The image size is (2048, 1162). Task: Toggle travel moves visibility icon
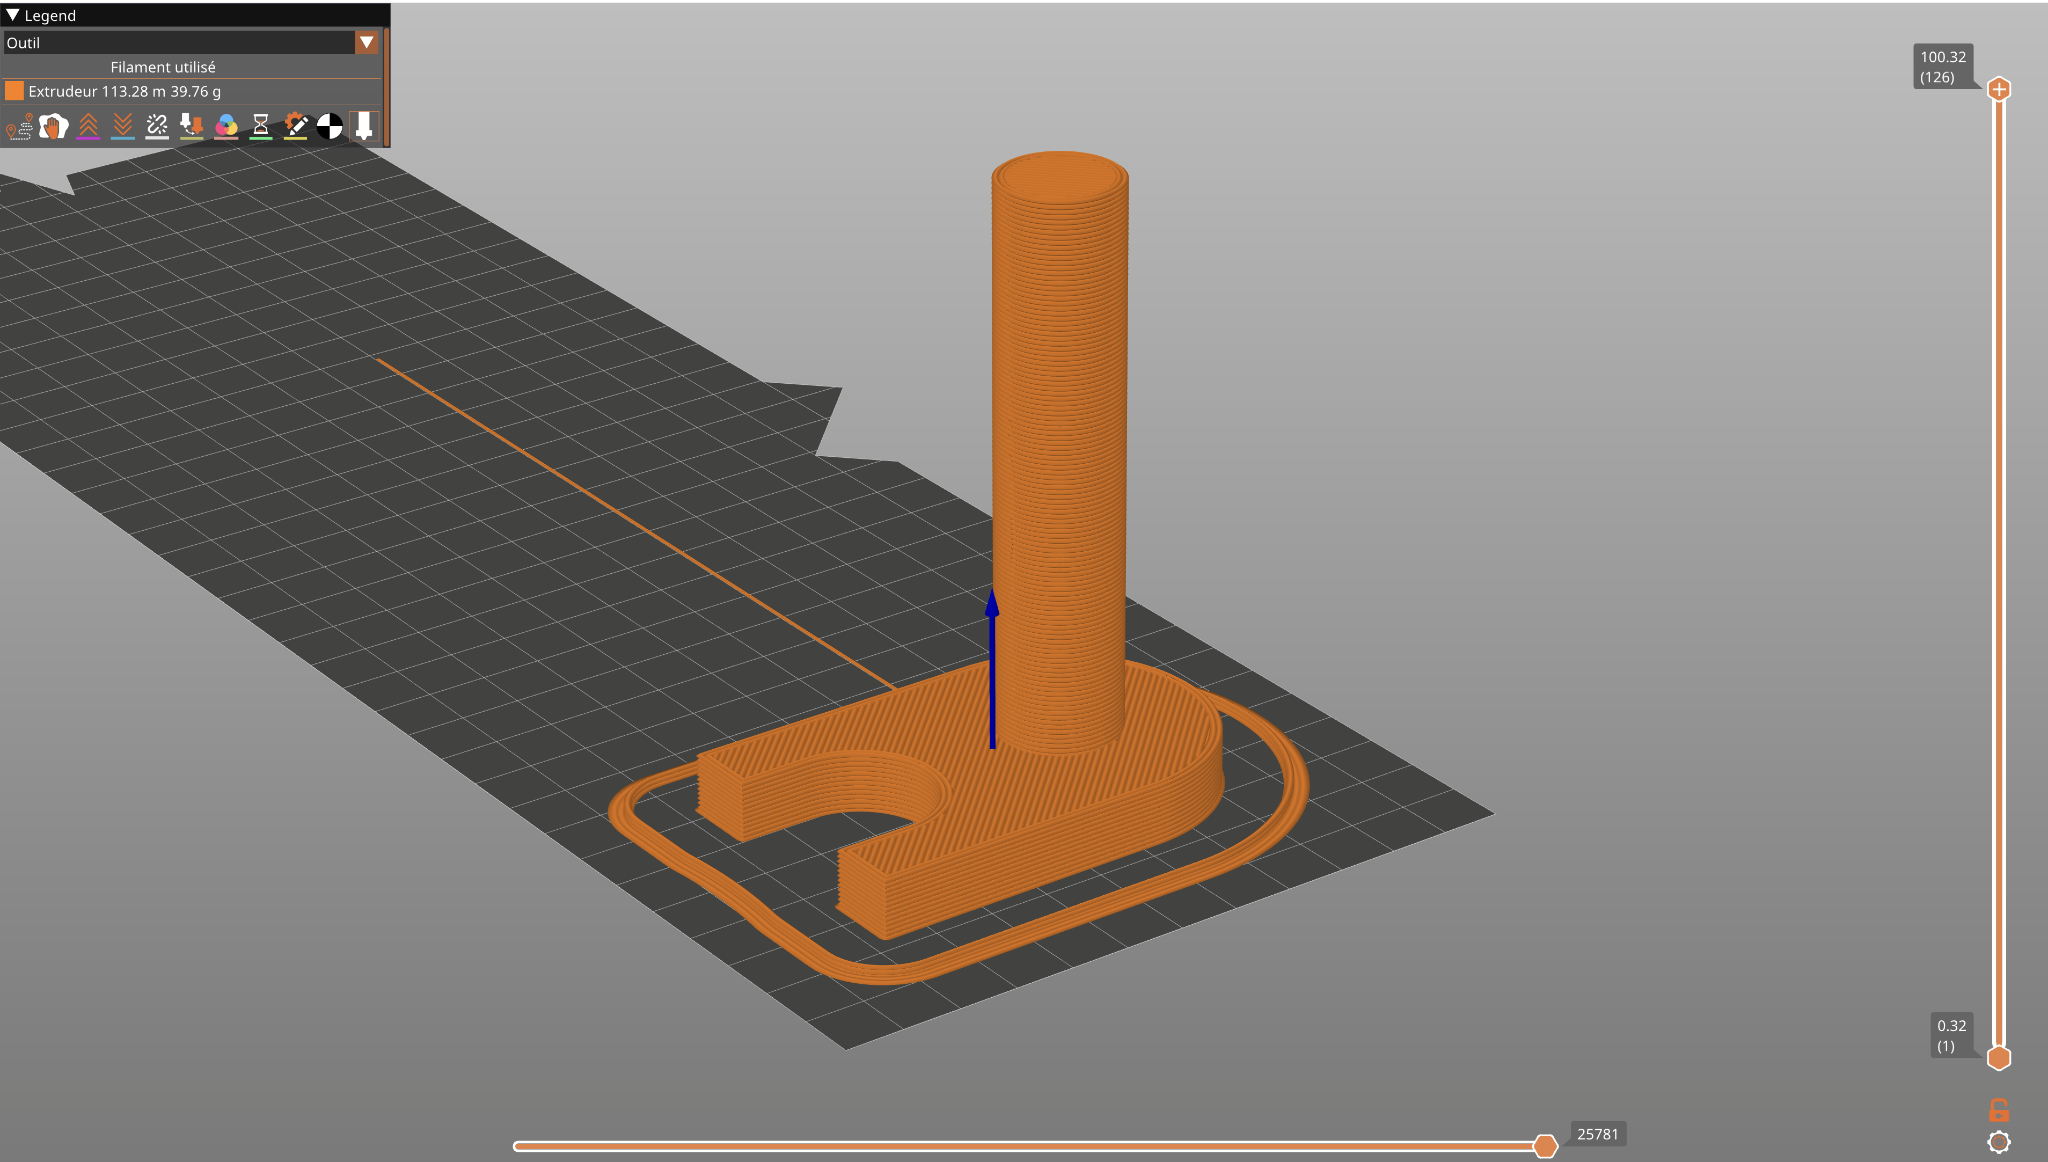point(19,126)
